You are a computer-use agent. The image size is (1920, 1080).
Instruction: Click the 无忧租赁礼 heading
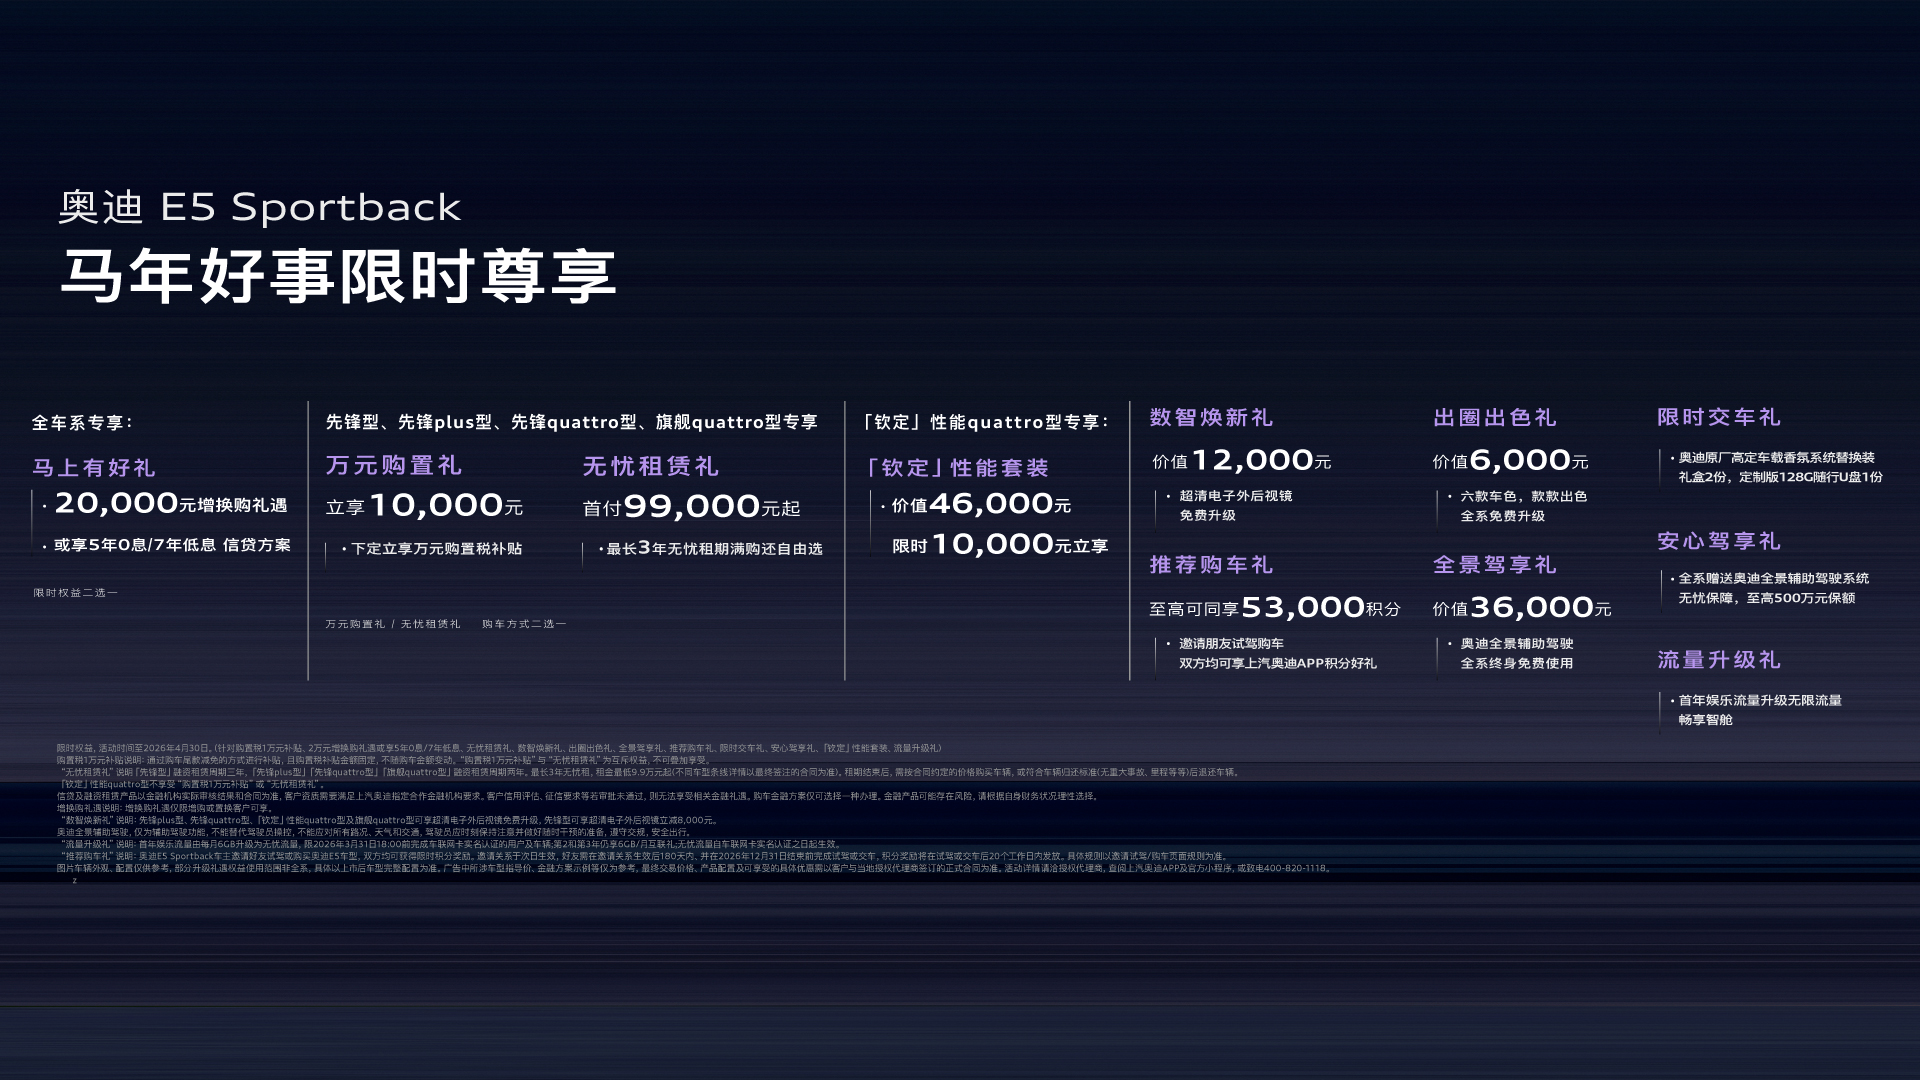coord(651,466)
